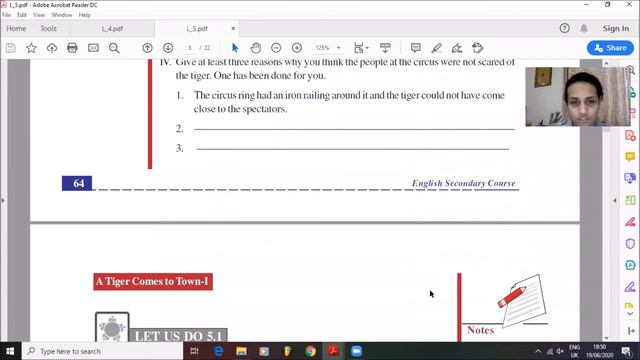Collapse the right tools pane arrow

[x=615, y=200]
